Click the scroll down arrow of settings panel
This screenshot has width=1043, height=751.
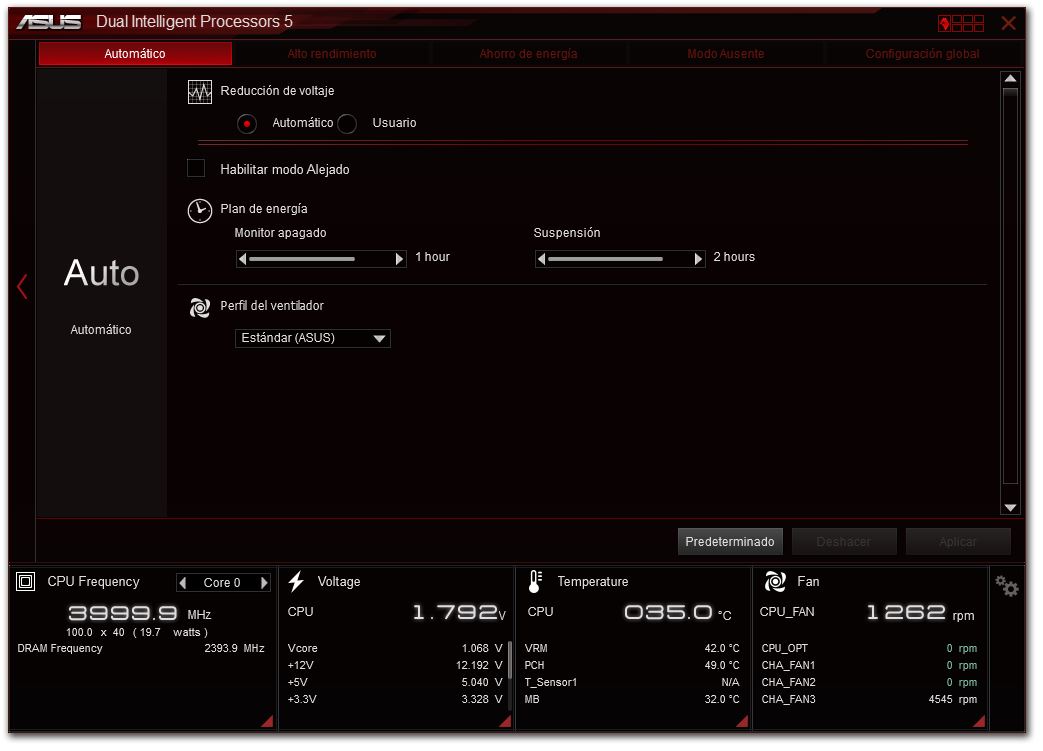click(x=1010, y=508)
